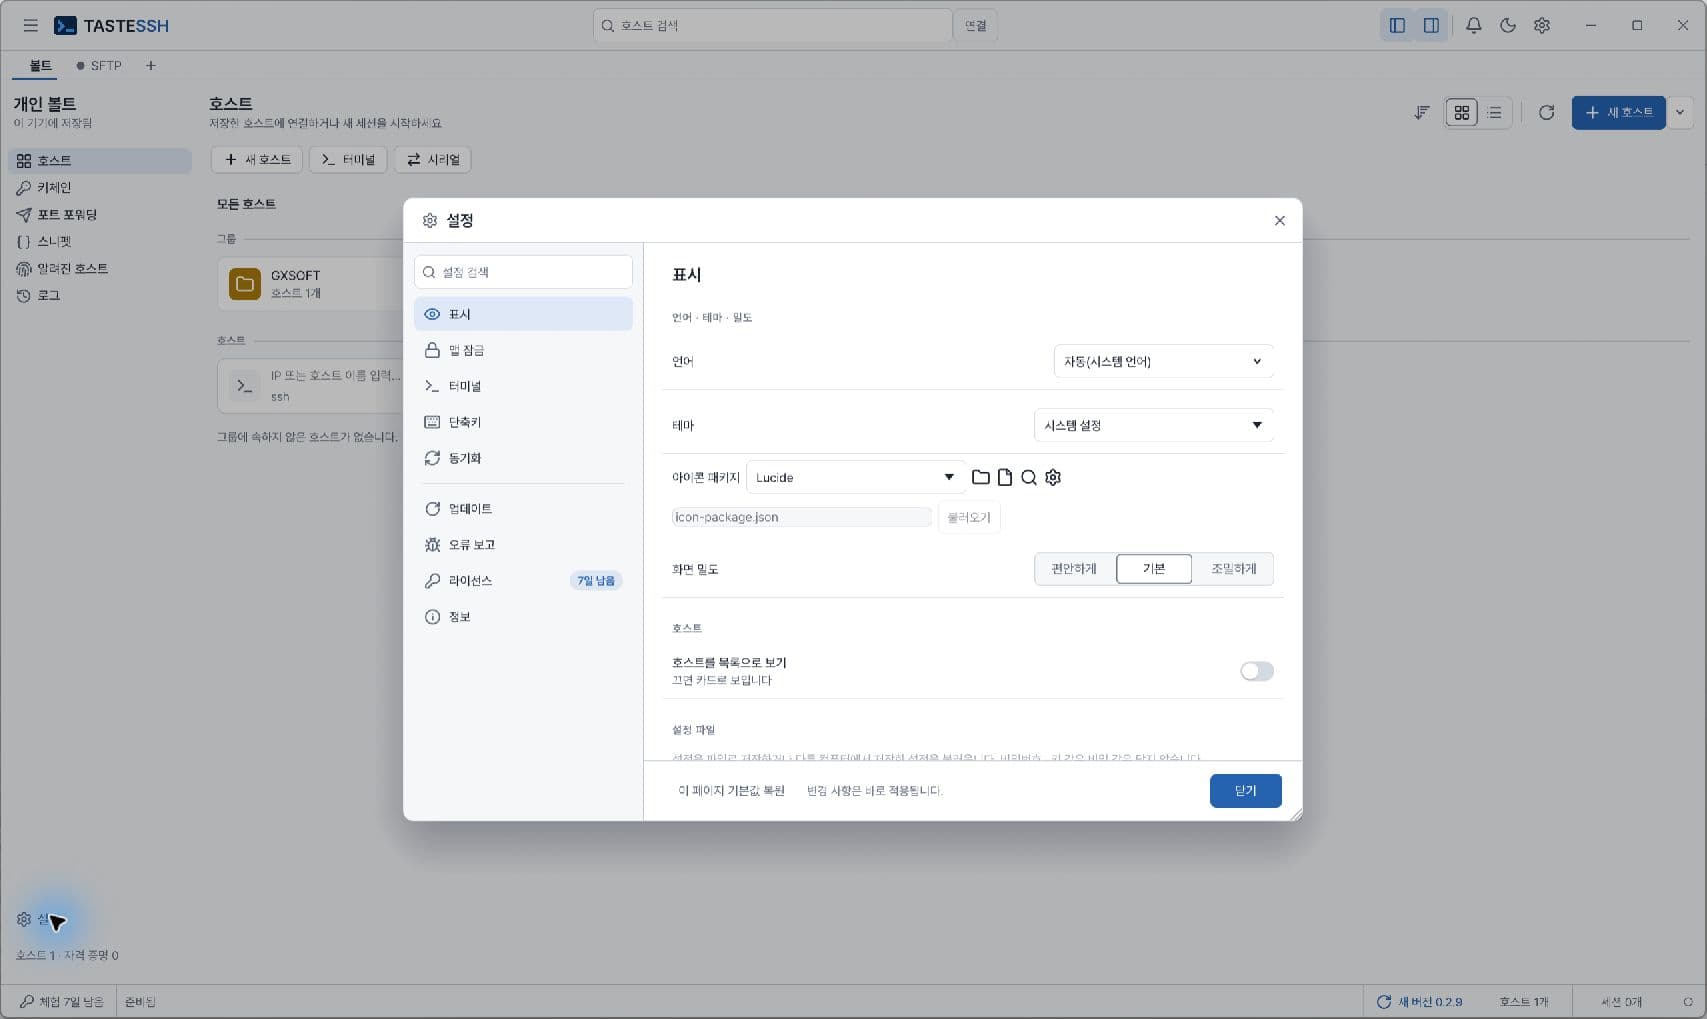The width and height of the screenshot is (1707, 1019).
Task: Click 이 페이지 기본값 복원
Action: click(731, 790)
